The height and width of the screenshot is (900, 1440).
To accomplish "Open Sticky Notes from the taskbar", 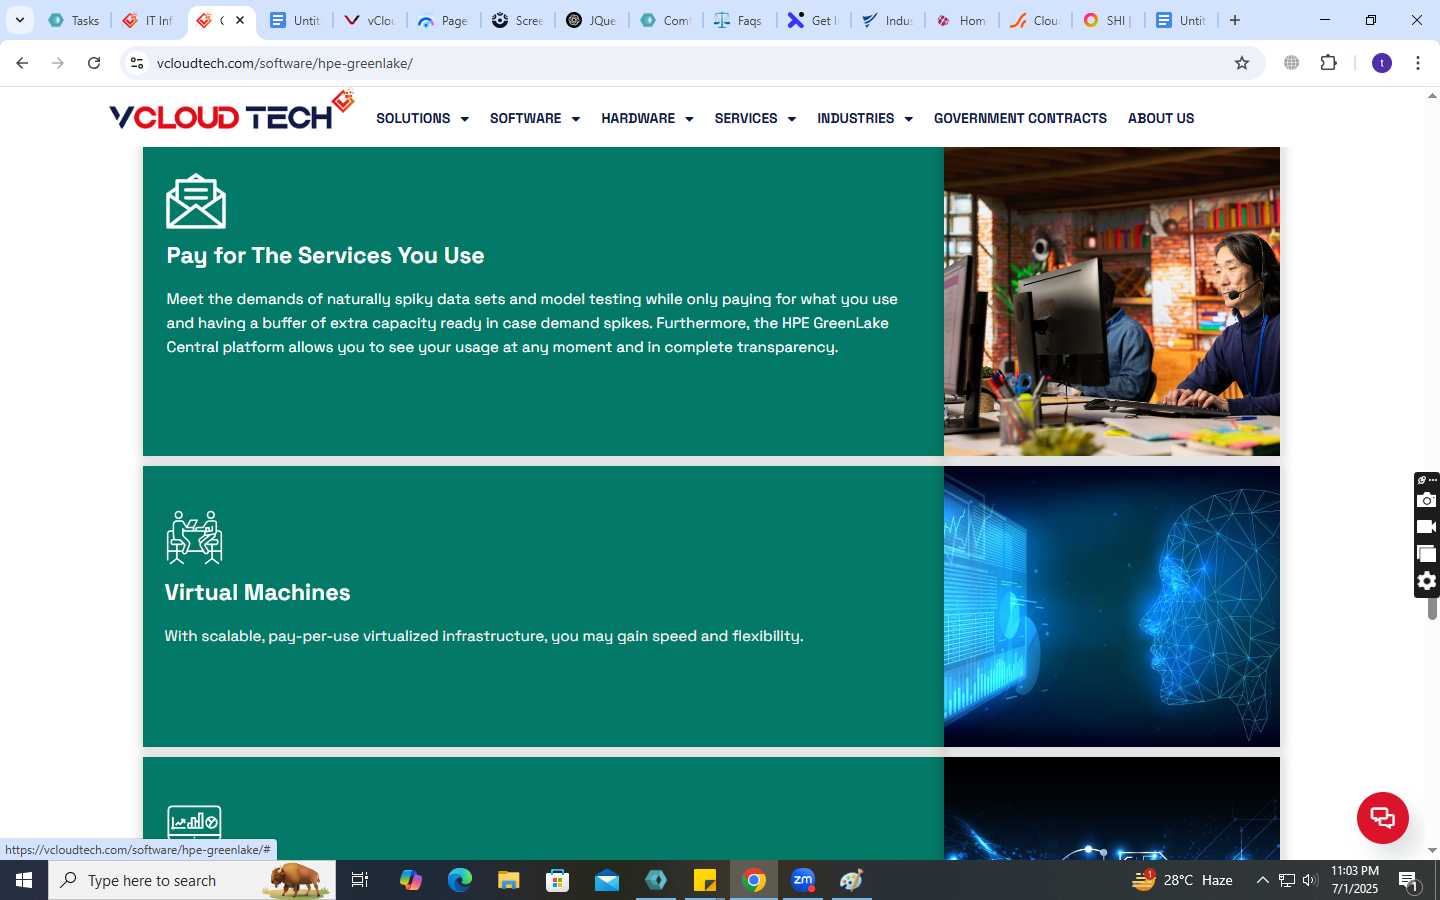I will point(705,880).
